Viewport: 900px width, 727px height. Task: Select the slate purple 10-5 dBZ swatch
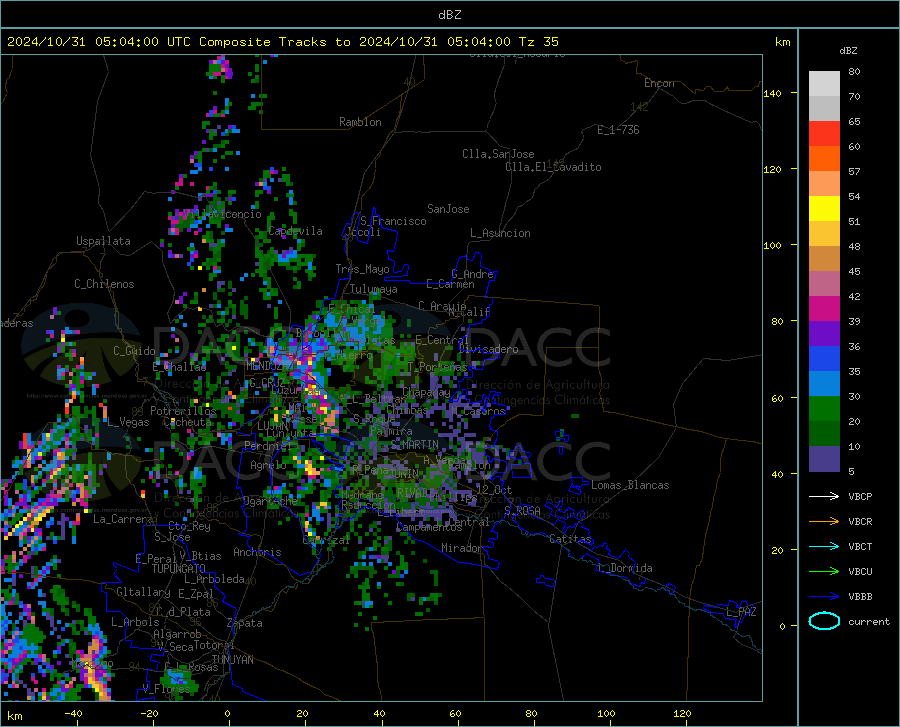click(824, 459)
